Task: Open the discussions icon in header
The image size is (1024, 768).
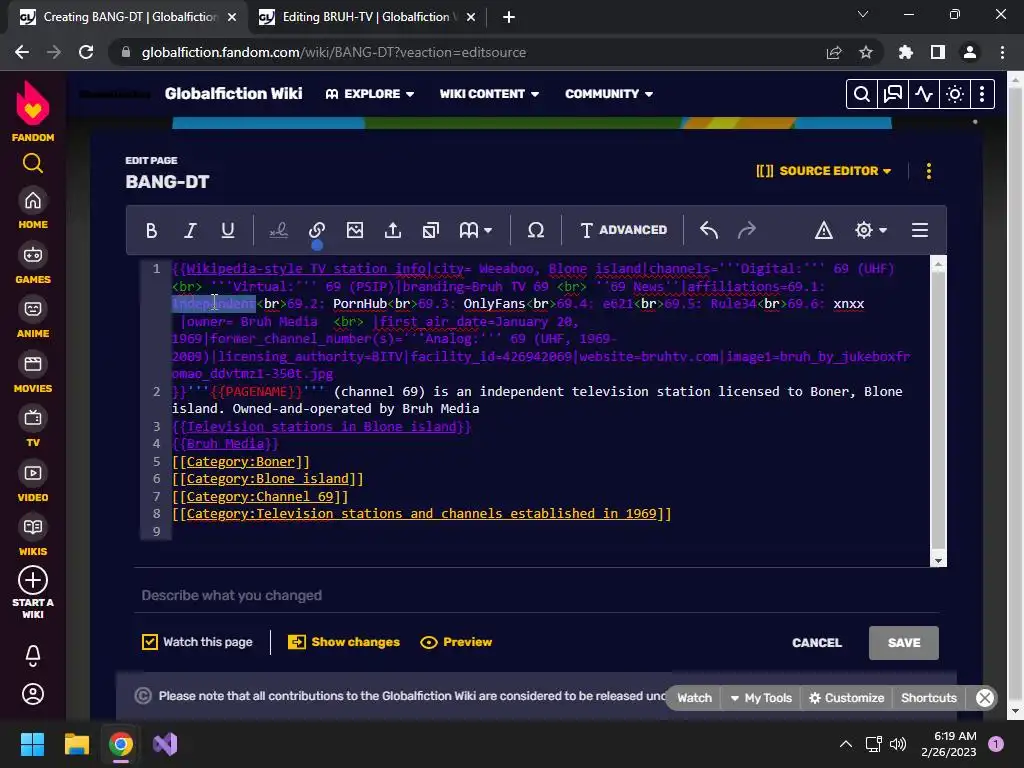Action: pos(892,94)
